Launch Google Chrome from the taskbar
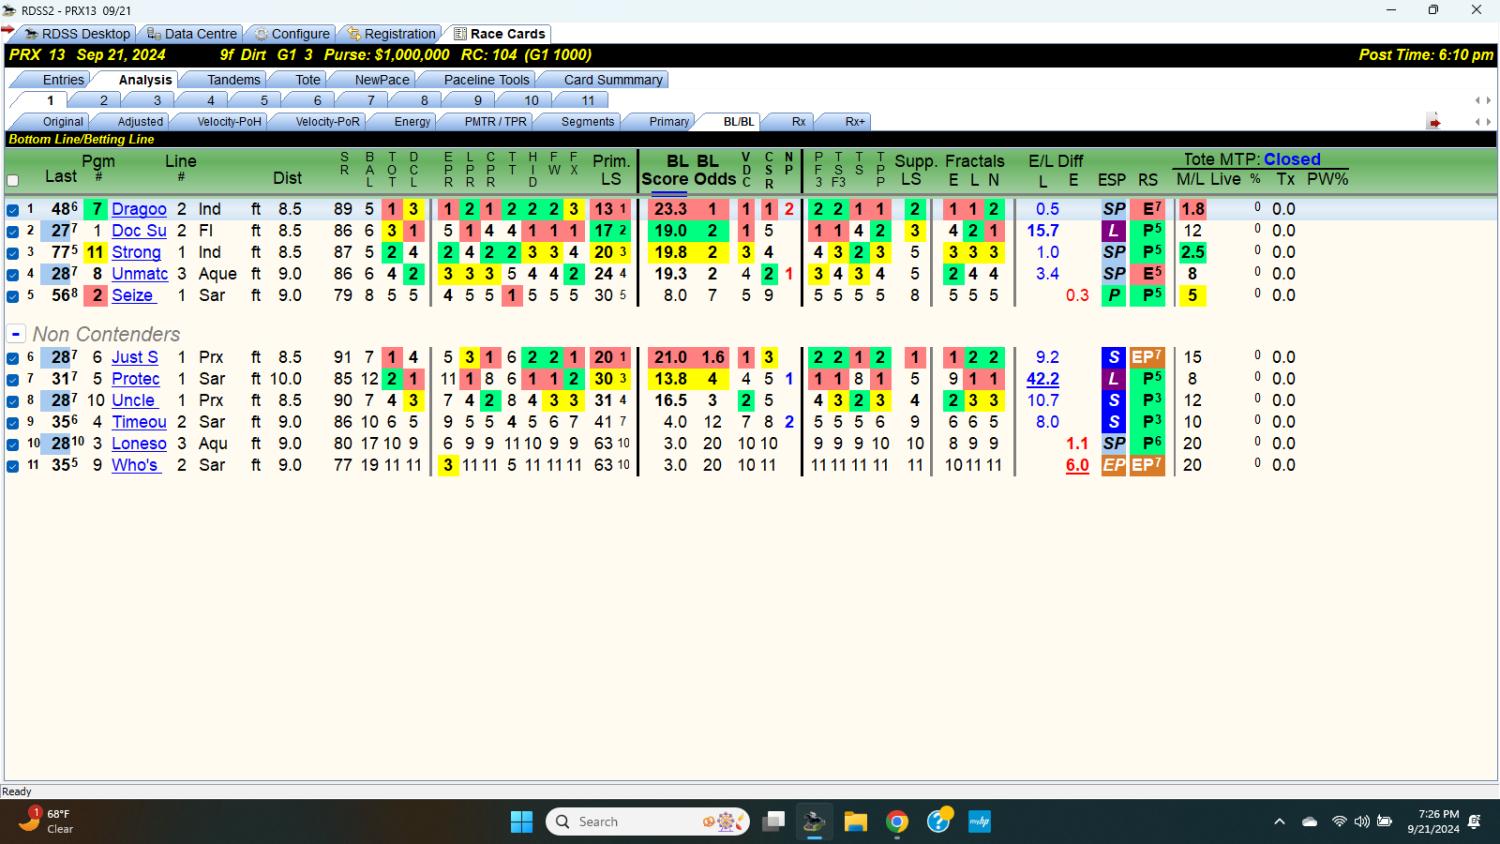Viewport: 1500px width, 844px height. point(897,822)
